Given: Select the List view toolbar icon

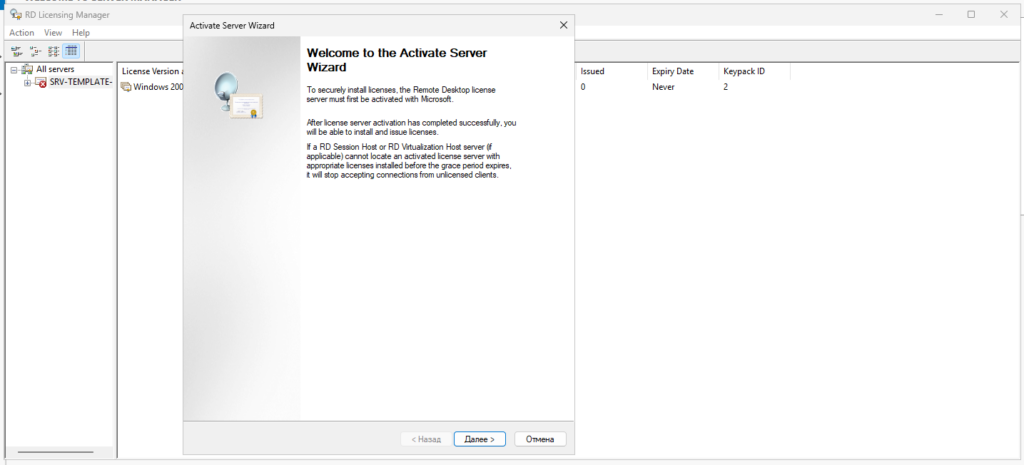Looking at the screenshot, I should coord(54,50).
